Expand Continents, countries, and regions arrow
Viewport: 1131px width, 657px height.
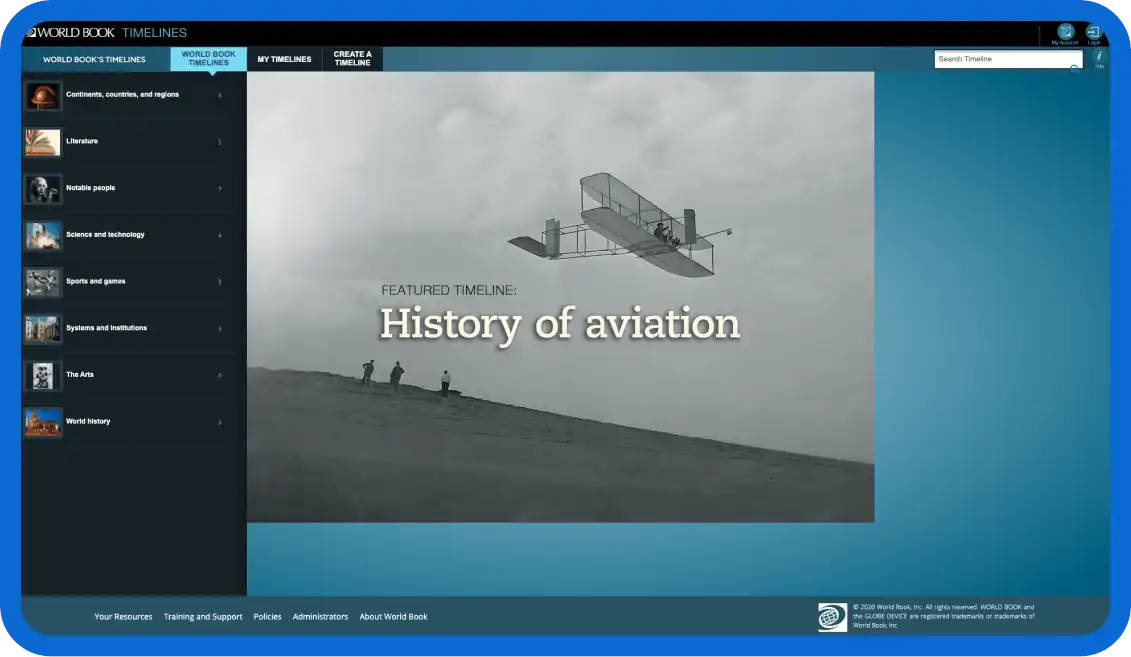tap(220, 95)
